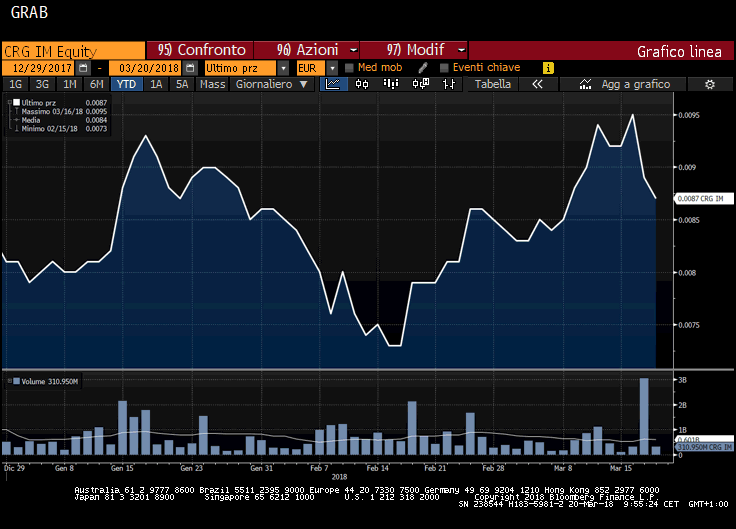The width and height of the screenshot is (736, 529).
Task: Click the Massimo 03/16/18 legend row
Action: (61, 111)
